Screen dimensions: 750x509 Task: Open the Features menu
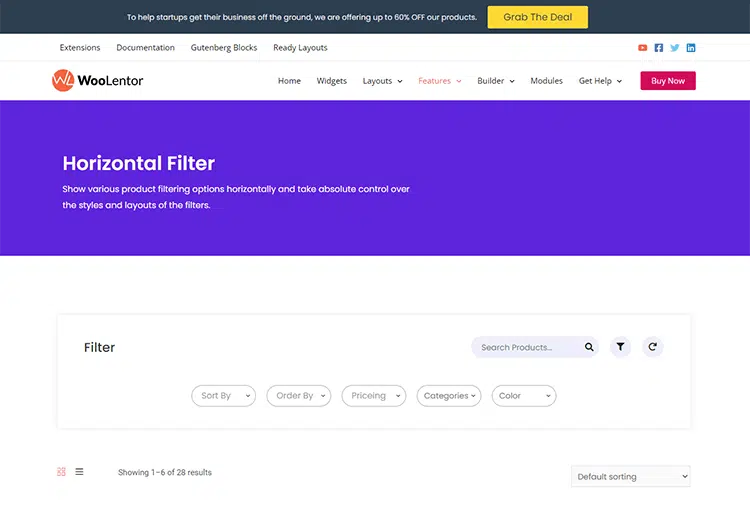click(439, 81)
